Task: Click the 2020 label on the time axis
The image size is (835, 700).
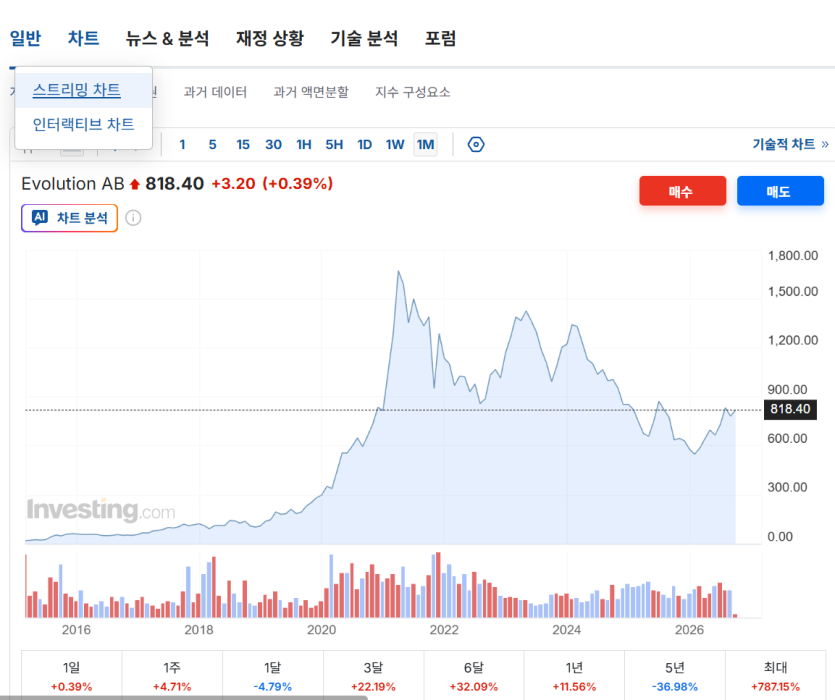Action: coord(322,630)
